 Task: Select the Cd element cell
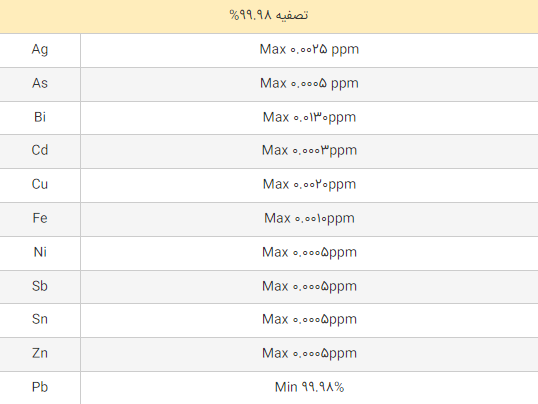[40, 151]
